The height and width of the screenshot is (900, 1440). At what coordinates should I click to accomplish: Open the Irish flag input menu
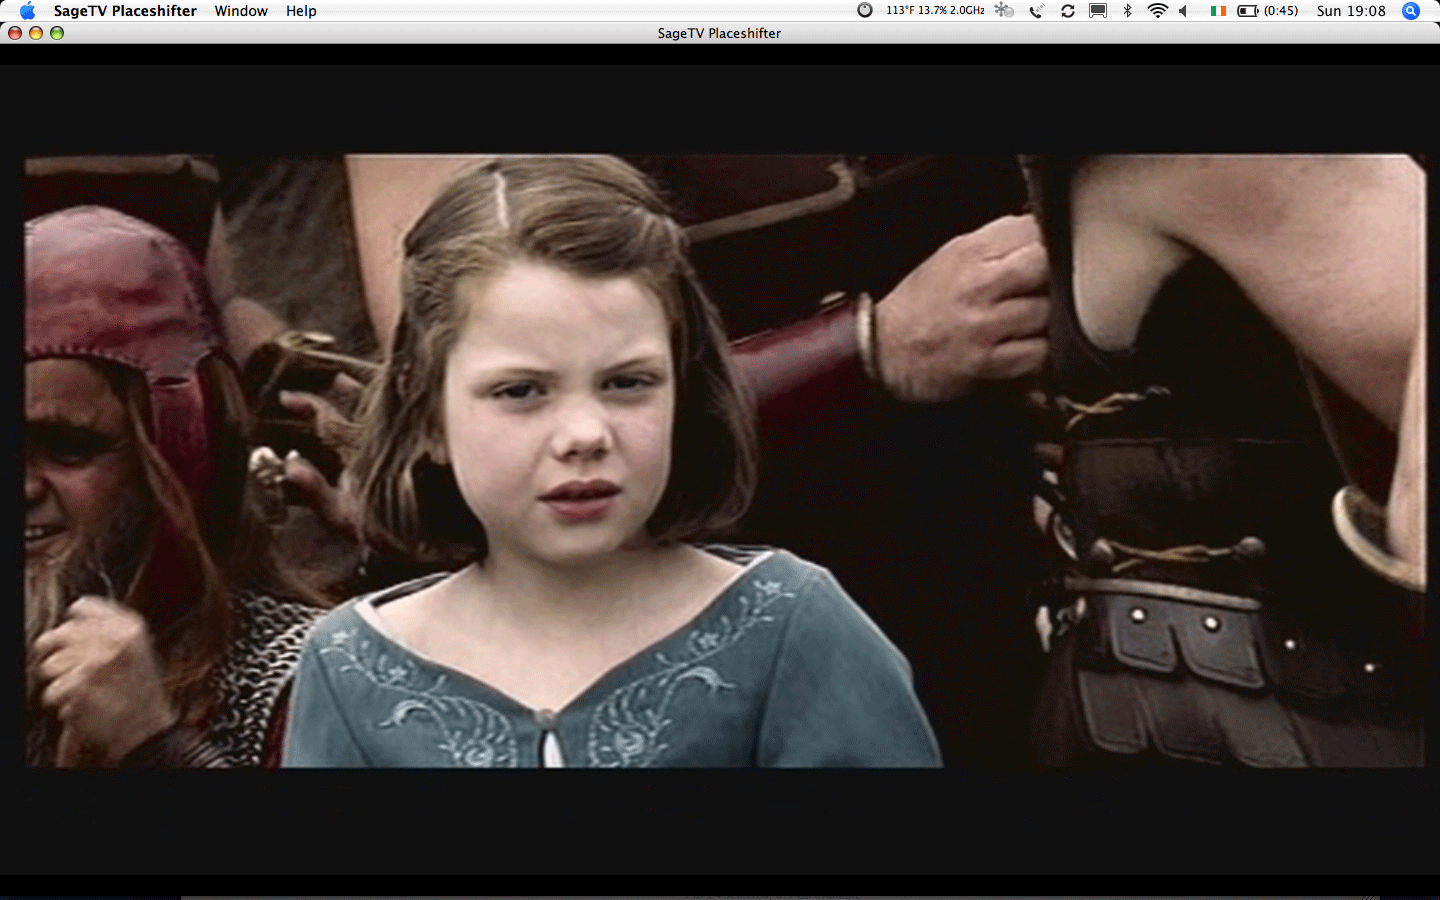coord(1218,11)
